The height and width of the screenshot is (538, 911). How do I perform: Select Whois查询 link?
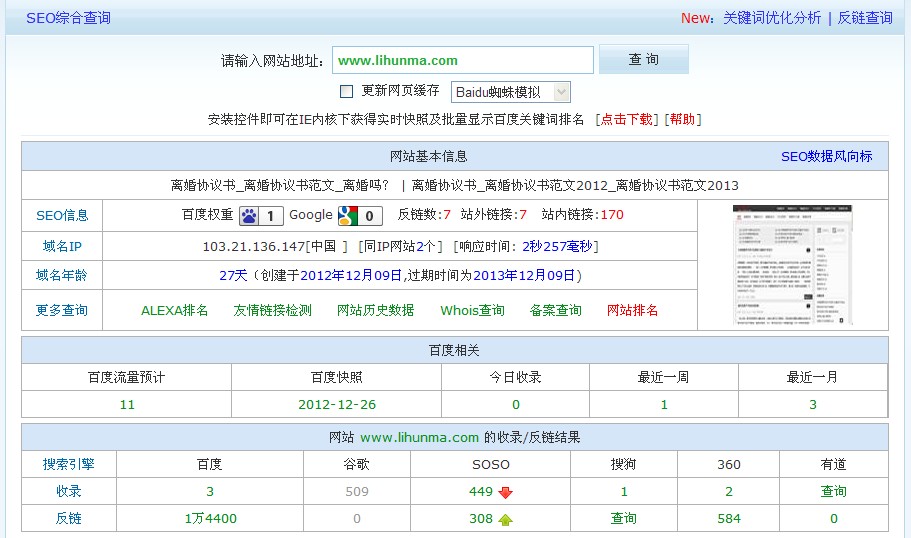(472, 310)
